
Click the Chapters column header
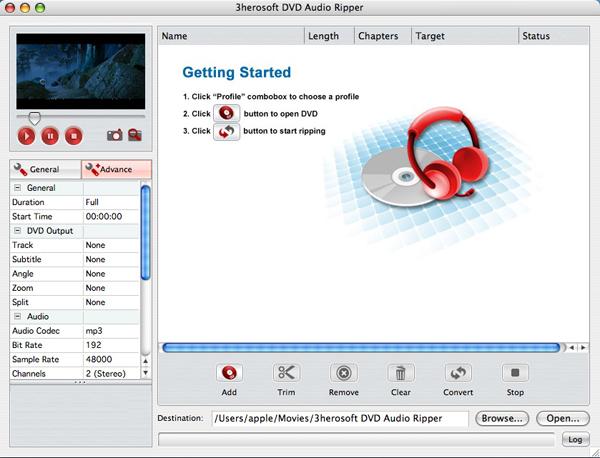point(383,36)
